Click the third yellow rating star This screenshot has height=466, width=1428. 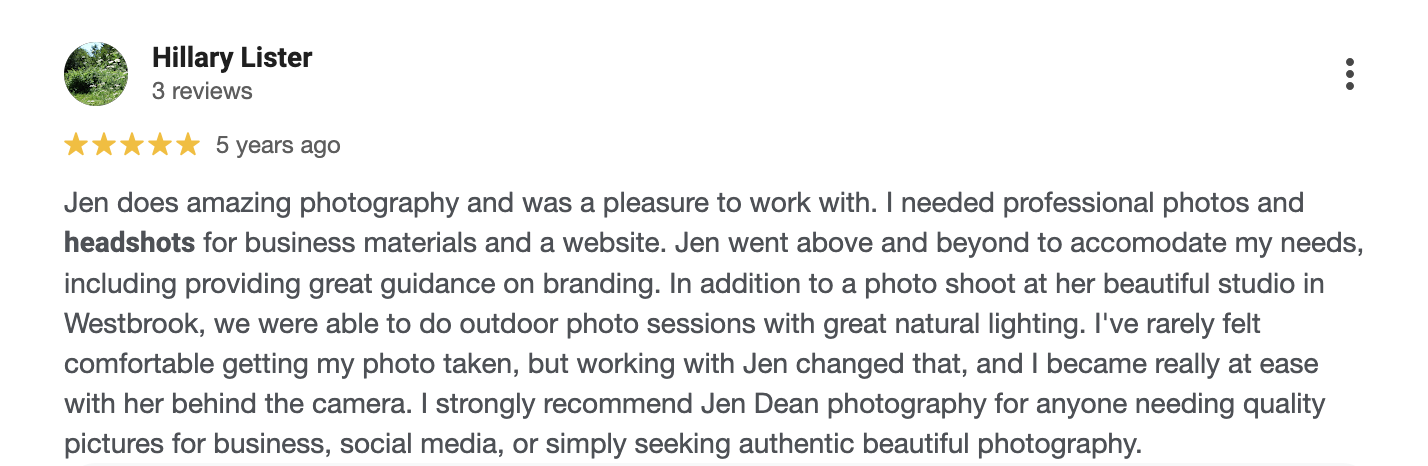pyautogui.click(x=132, y=146)
